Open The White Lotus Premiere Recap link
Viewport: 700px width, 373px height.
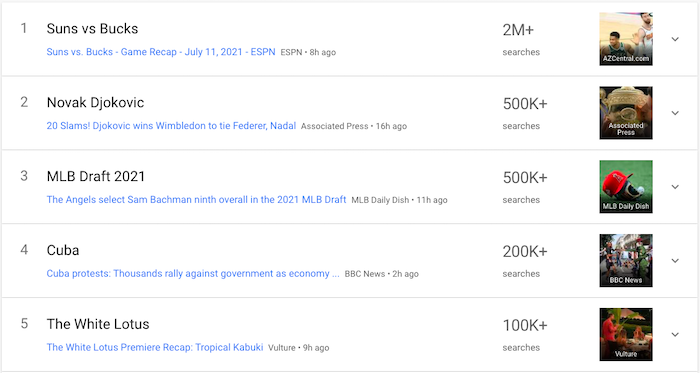tap(155, 347)
